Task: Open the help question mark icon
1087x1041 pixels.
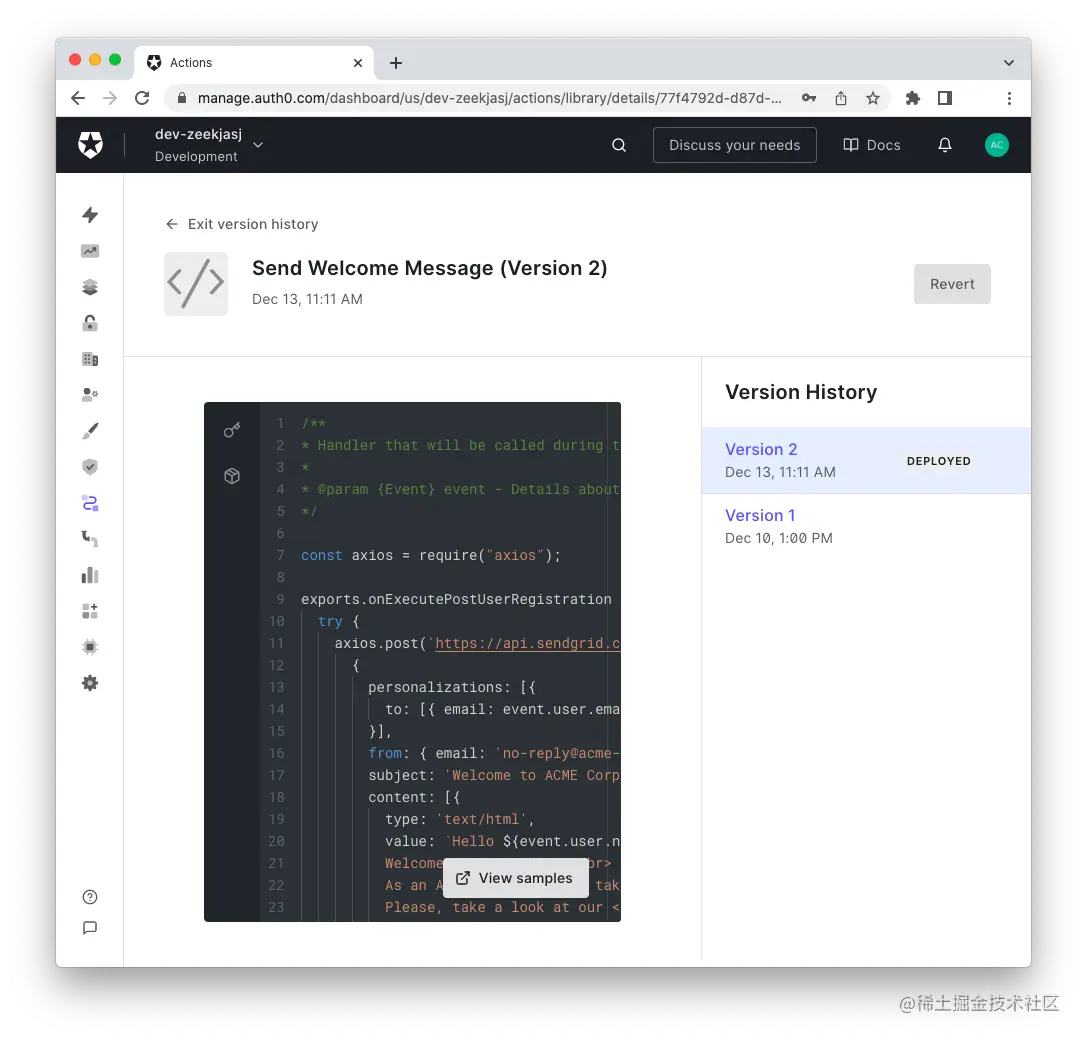Action: 90,897
